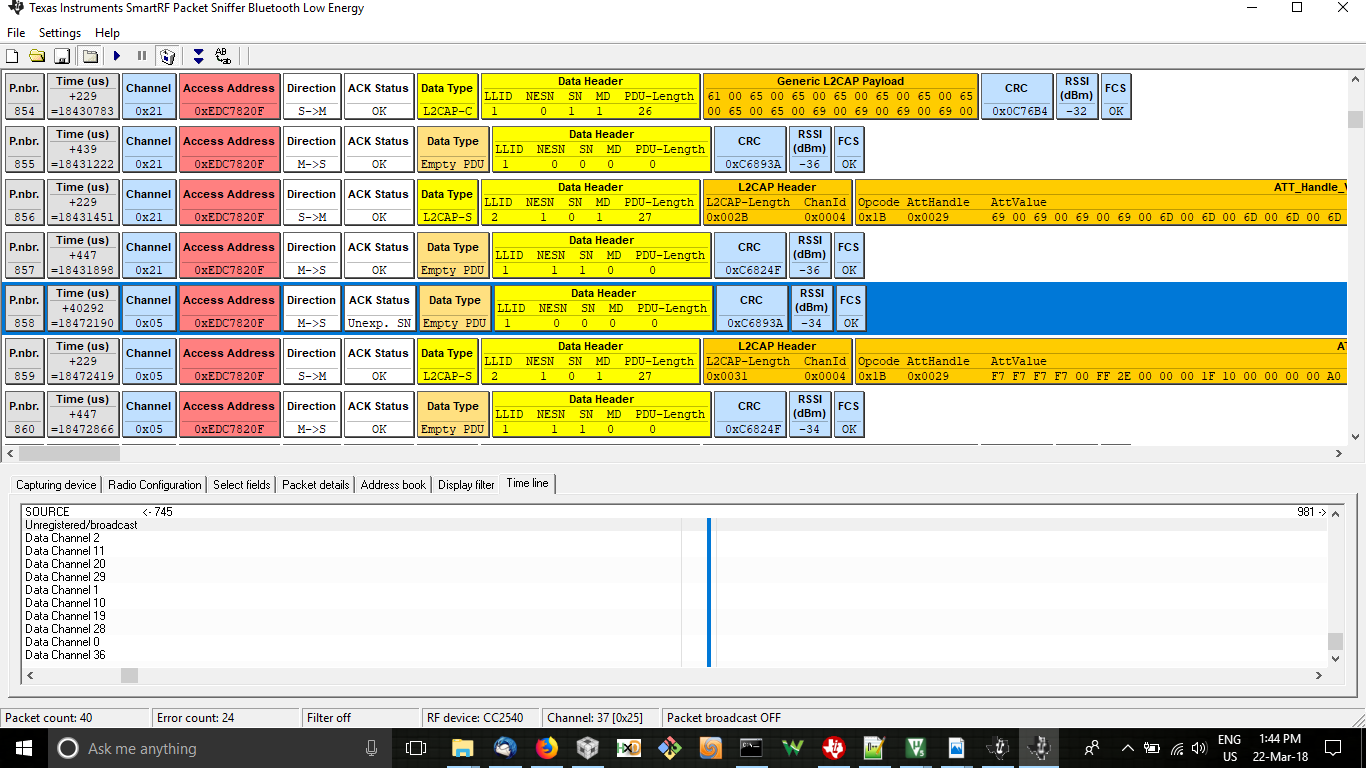The height and width of the screenshot is (768, 1366).
Task: Open the Packet details tab
Action: pyautogui.click(x=316, y=485)
